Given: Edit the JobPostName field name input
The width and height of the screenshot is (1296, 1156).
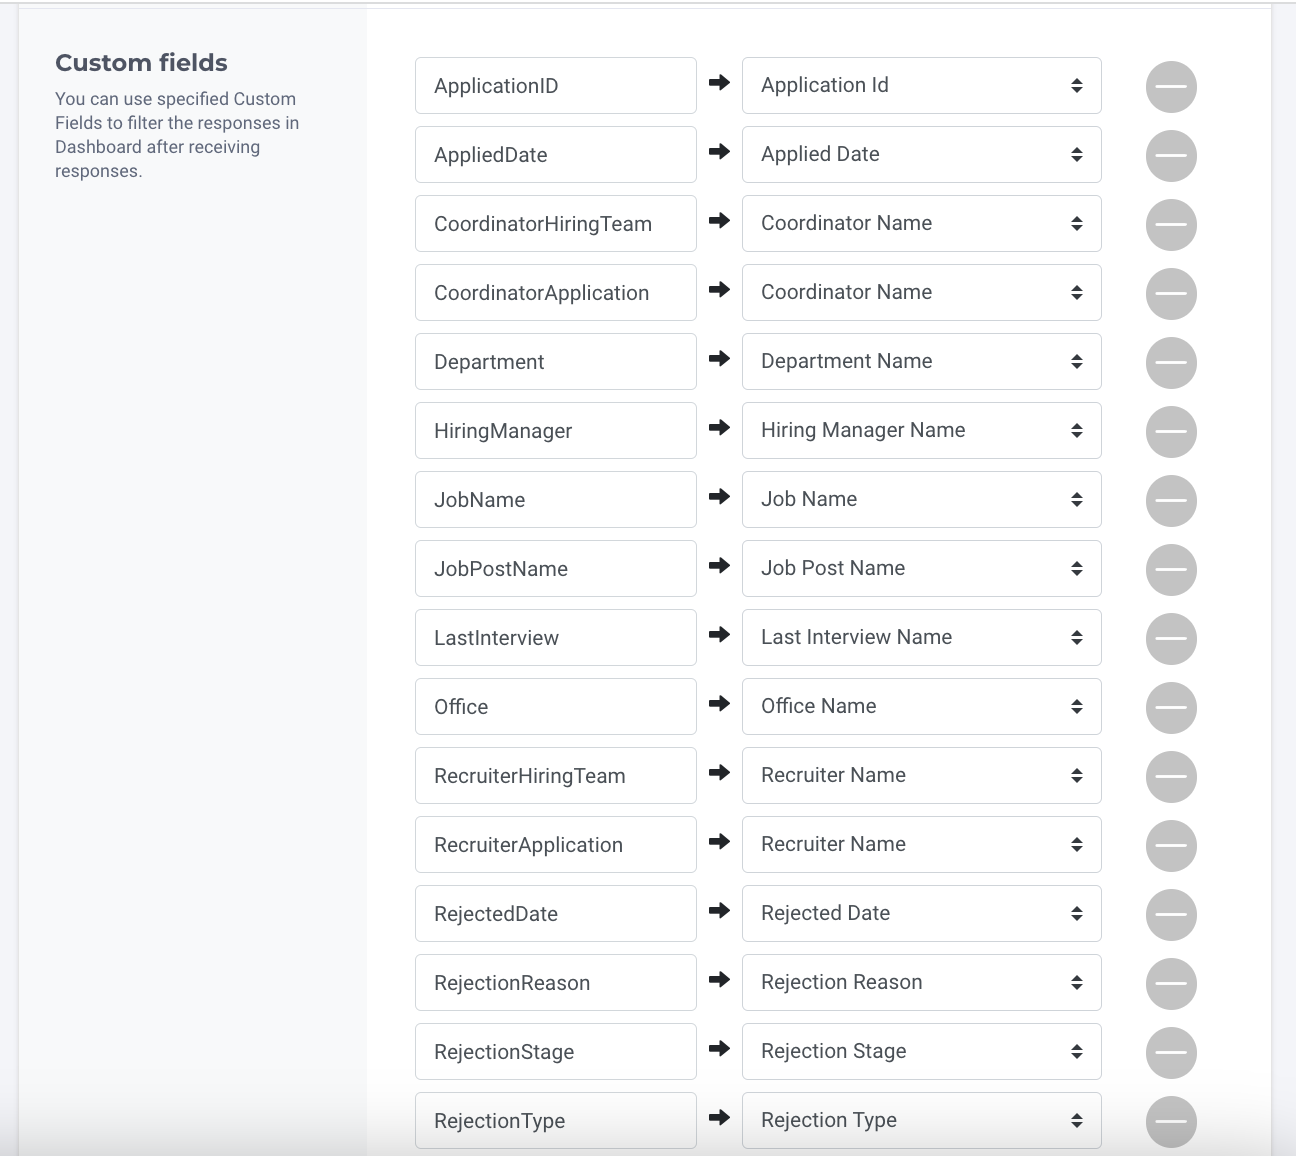Looking at the screenshot, I should (555, 568).
